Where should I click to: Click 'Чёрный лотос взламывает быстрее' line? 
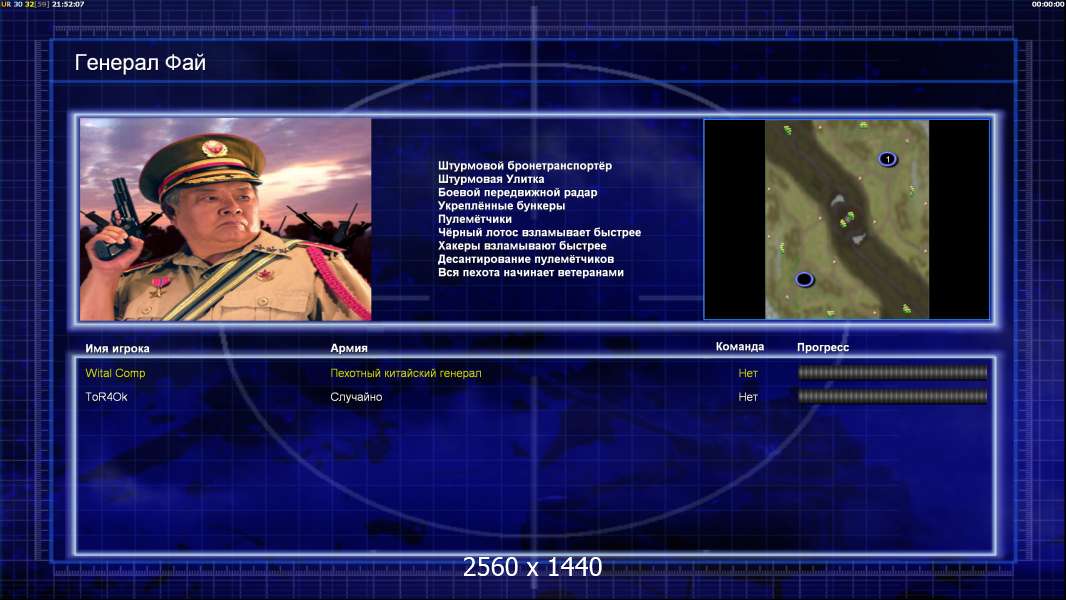(x=539, y=232)
